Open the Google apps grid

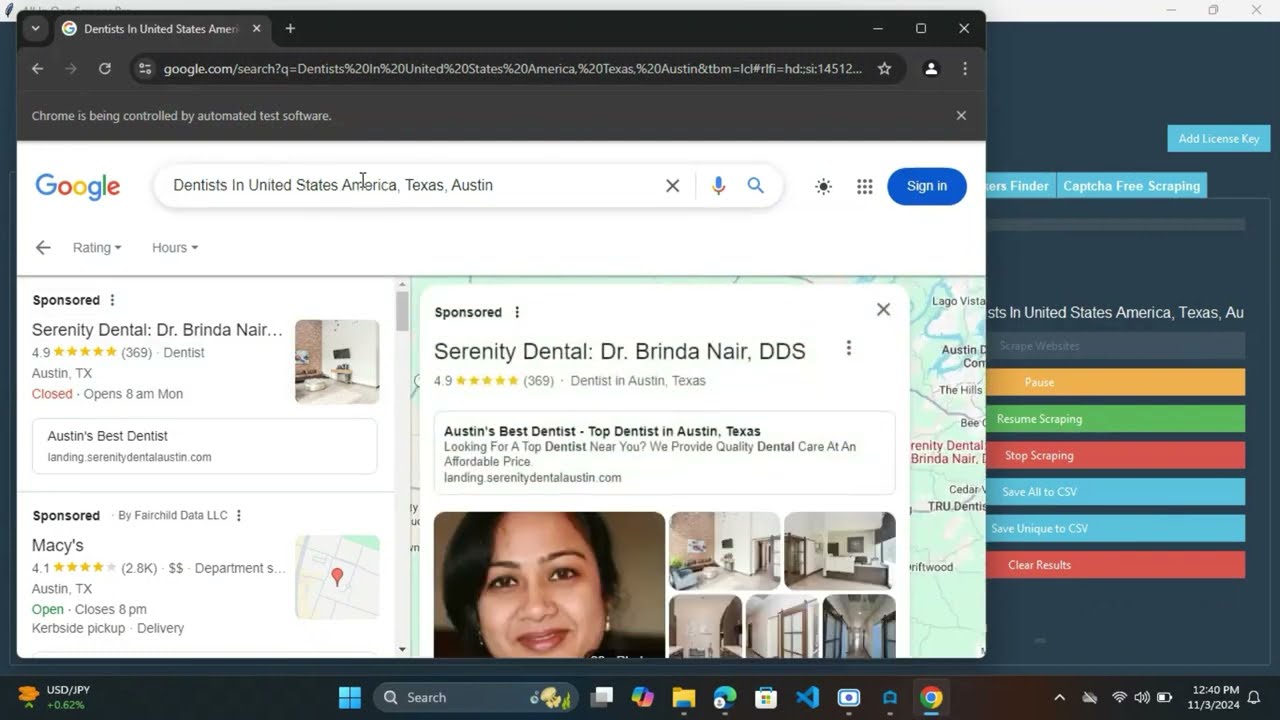[865, 186]
